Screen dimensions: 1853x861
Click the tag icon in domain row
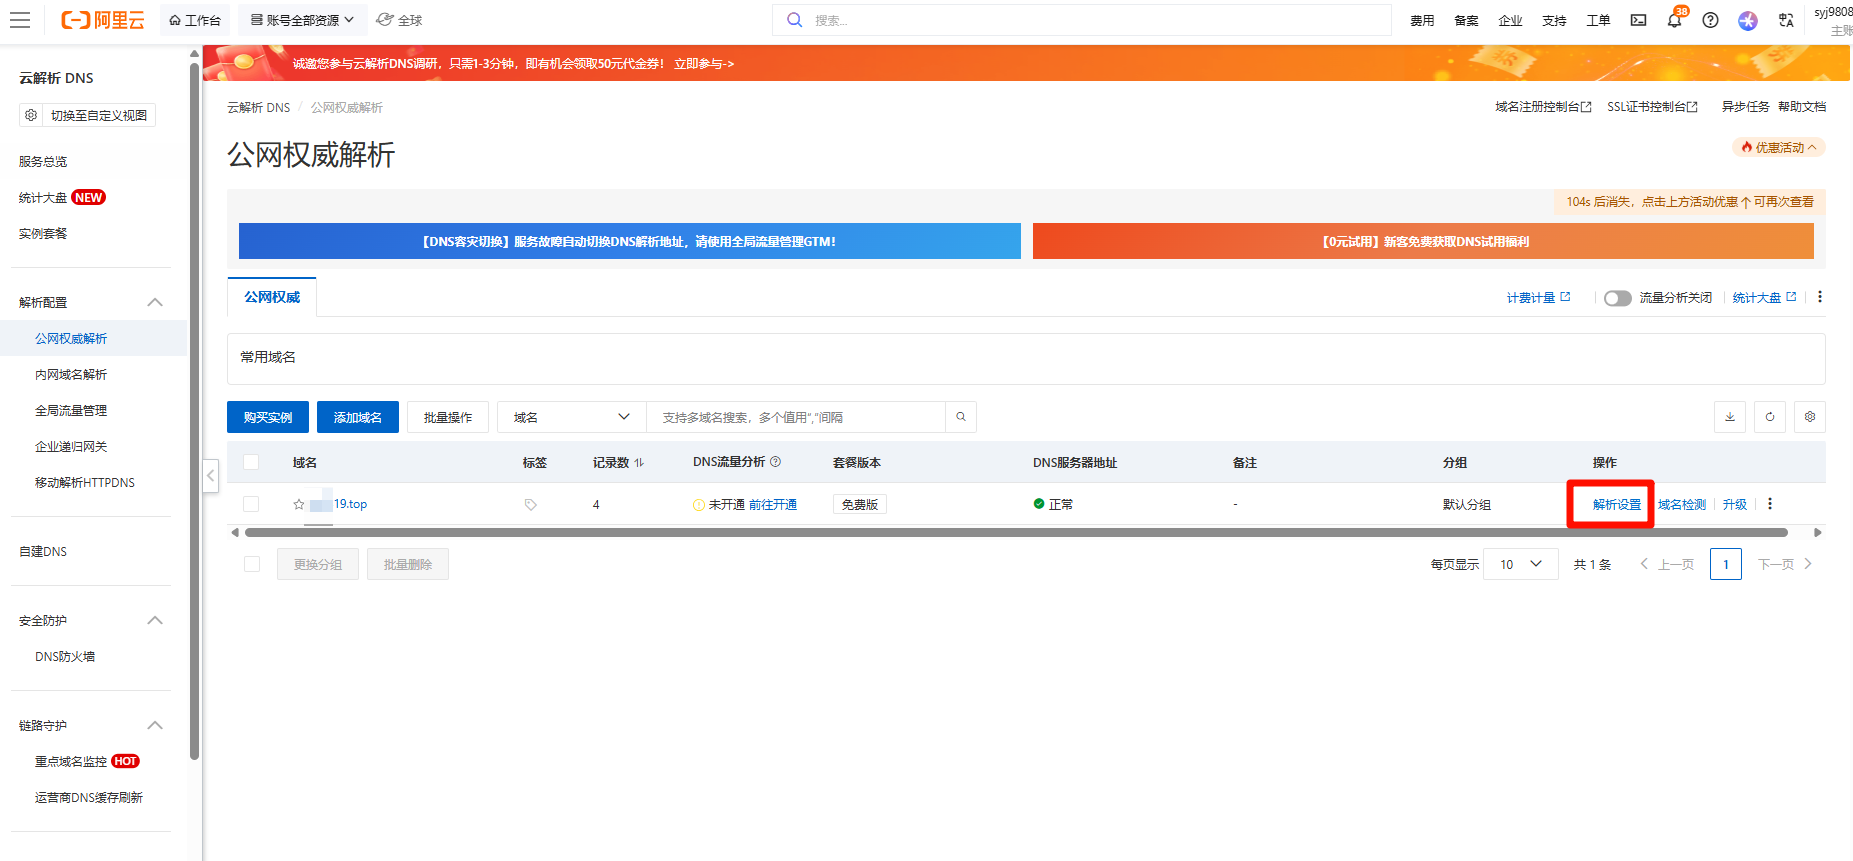click(x=531, y=505)
